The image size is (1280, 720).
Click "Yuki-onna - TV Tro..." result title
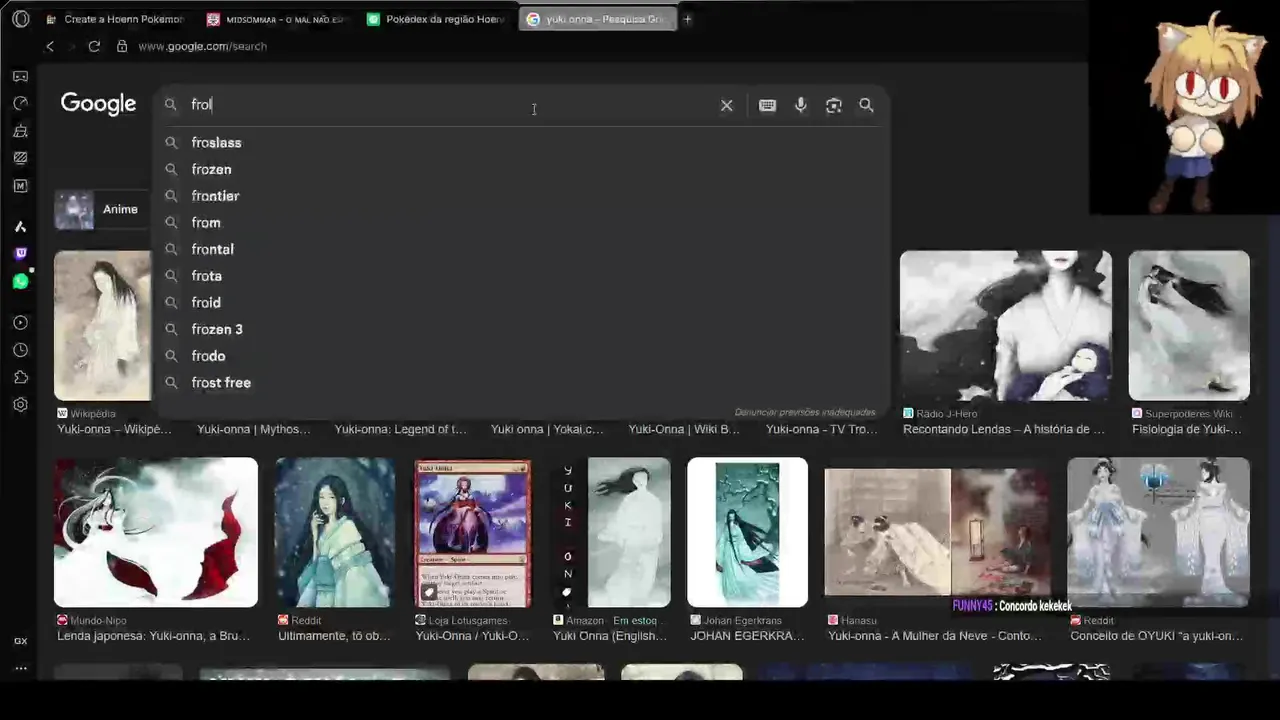point(821,430)
